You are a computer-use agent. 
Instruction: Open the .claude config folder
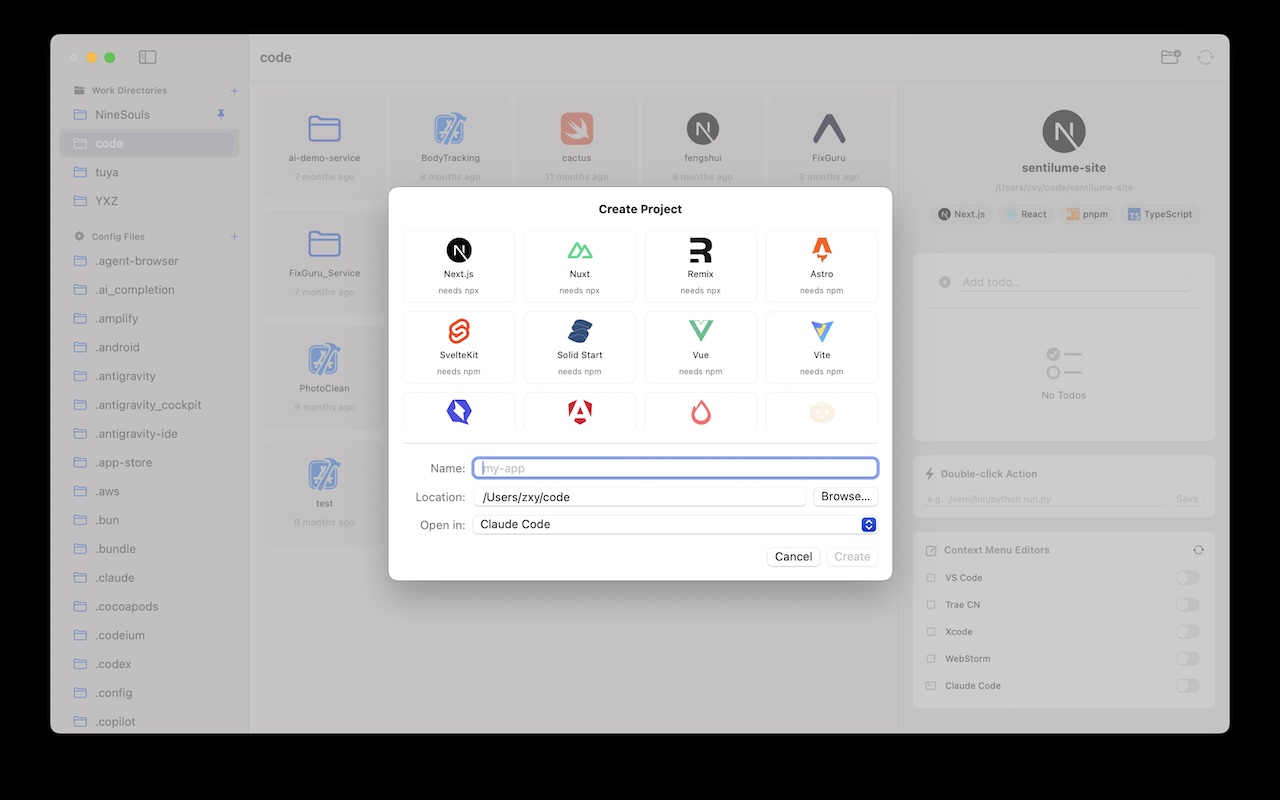150,578
